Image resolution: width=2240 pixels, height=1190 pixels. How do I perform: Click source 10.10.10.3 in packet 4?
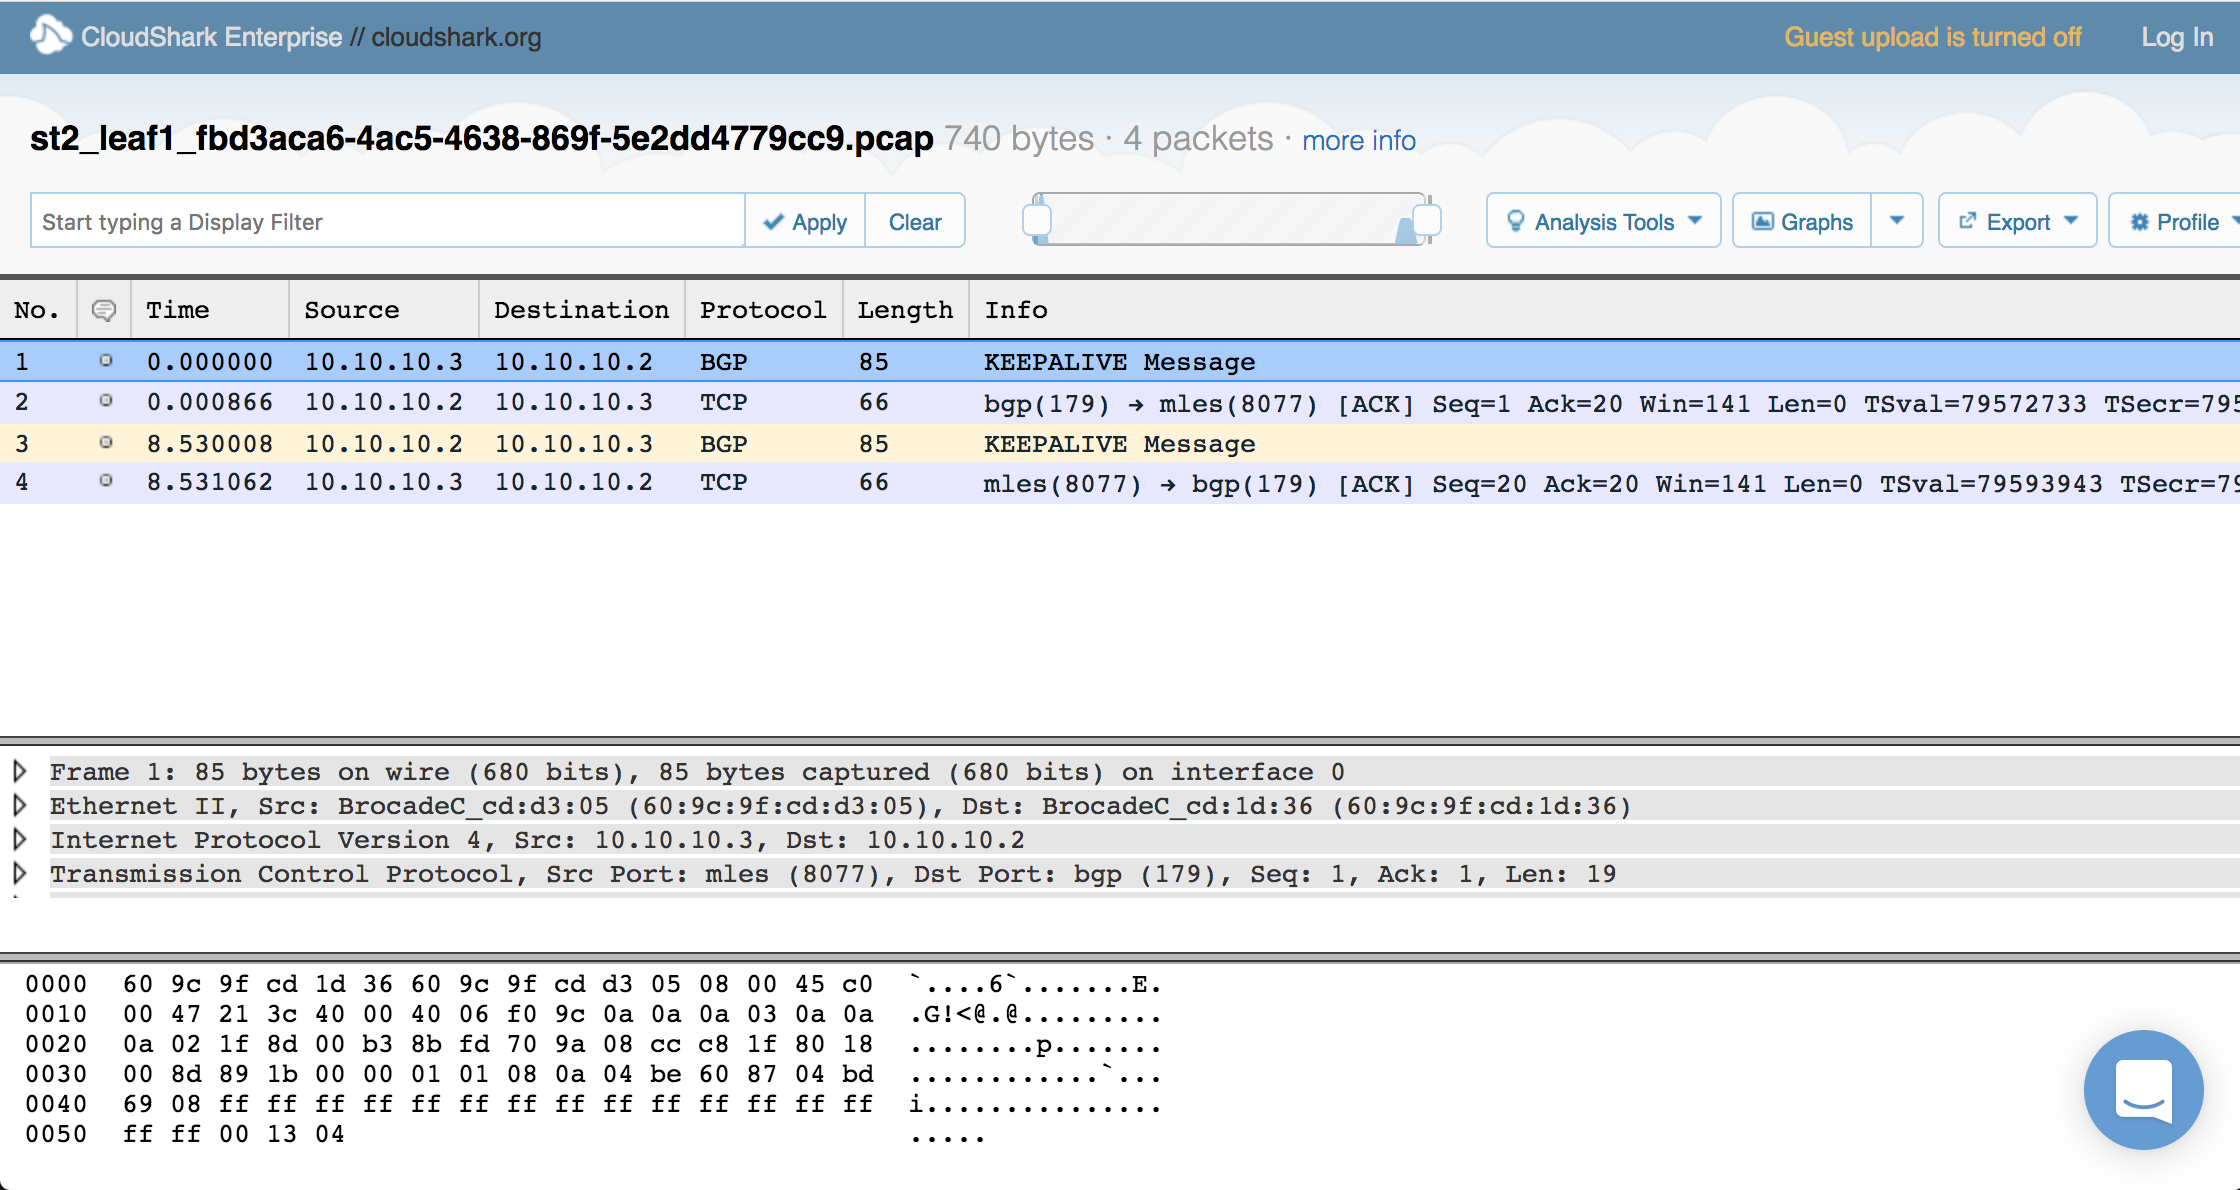(384, 482)
